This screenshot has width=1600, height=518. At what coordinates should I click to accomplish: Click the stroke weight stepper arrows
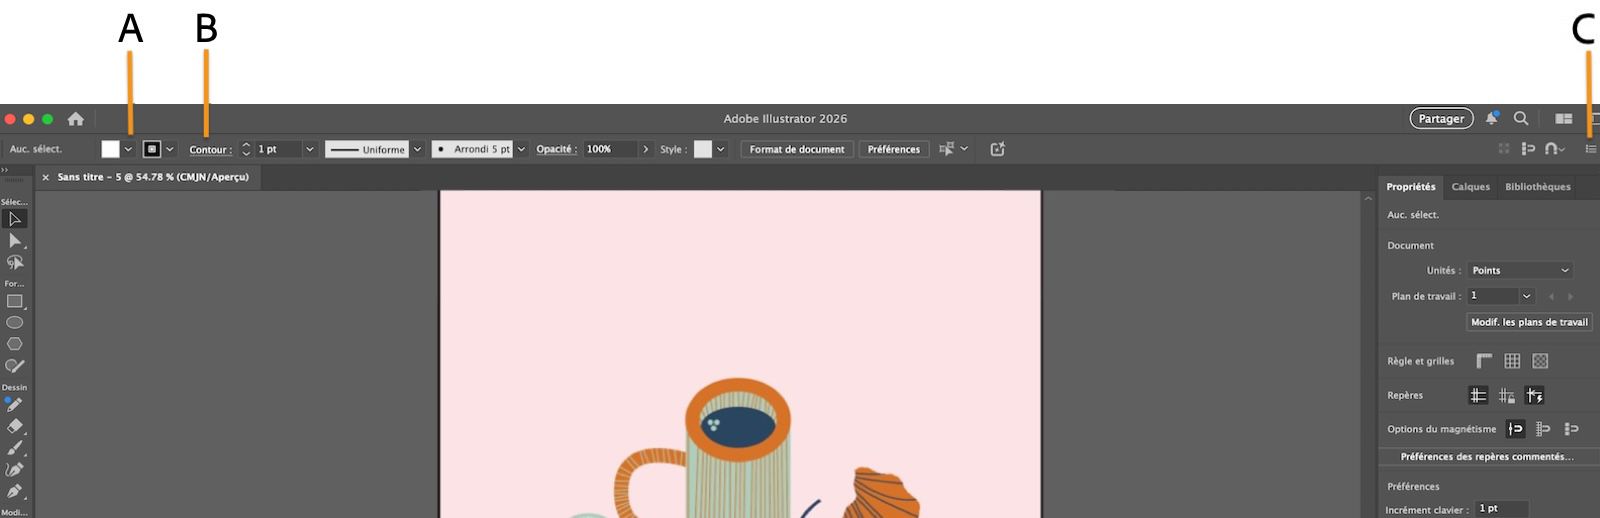click(246, 149)
